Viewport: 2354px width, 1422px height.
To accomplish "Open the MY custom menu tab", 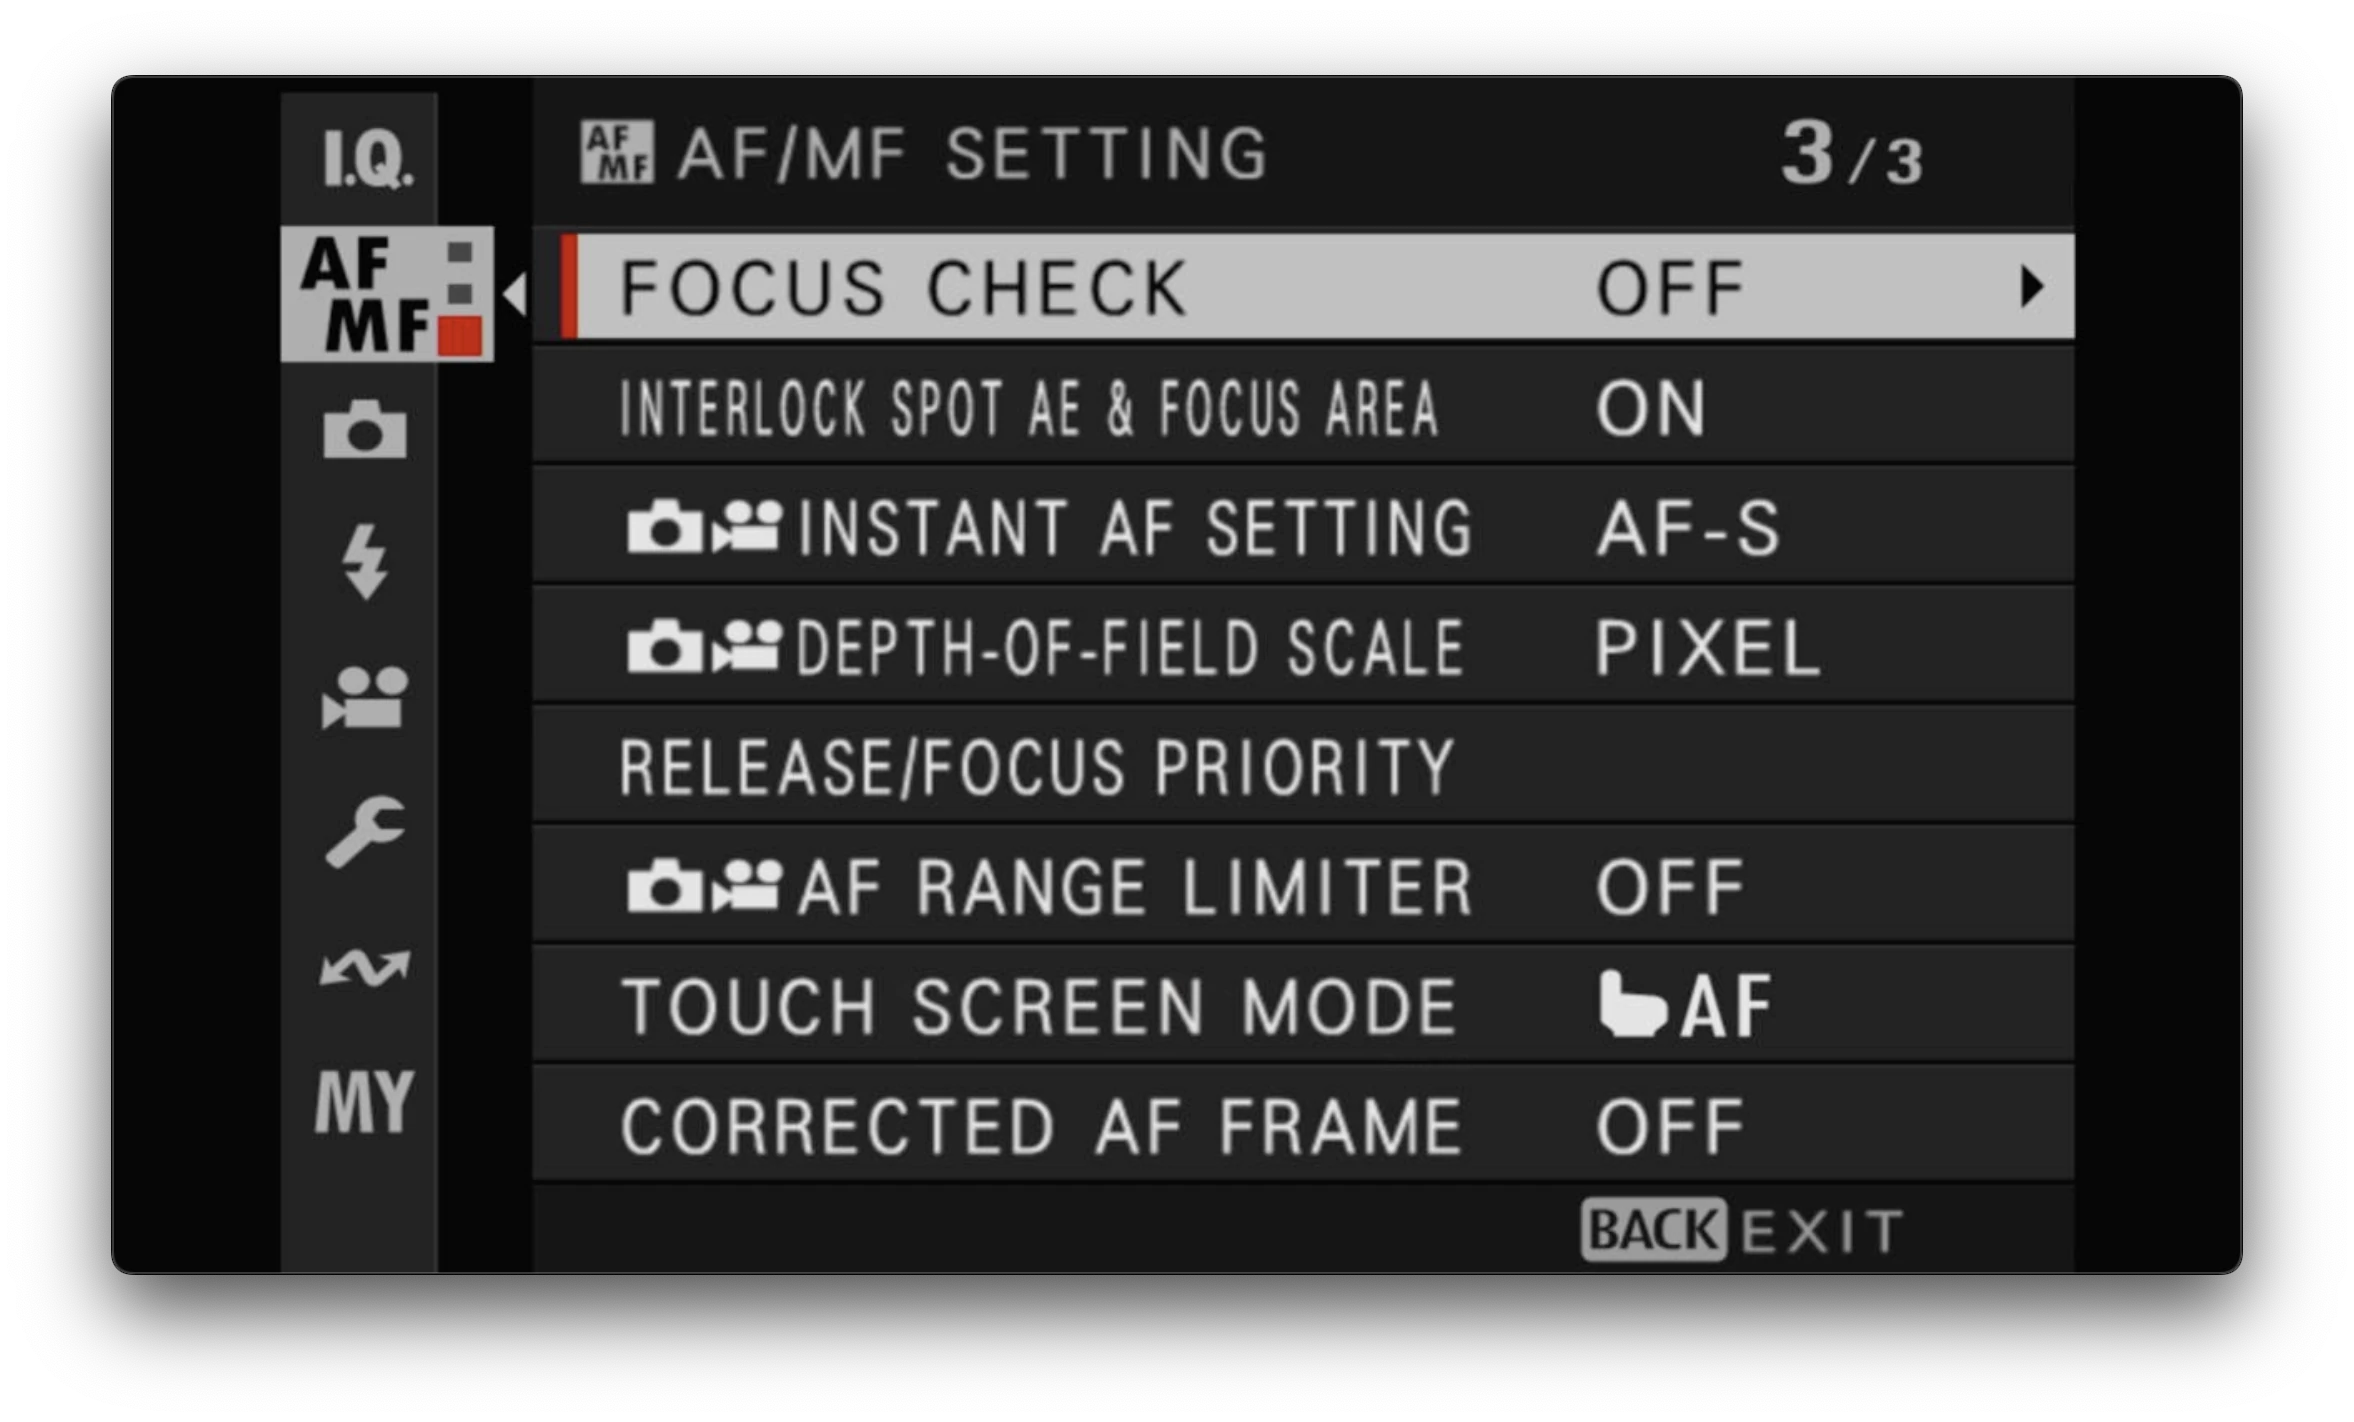I will [x=367, y=1100].
